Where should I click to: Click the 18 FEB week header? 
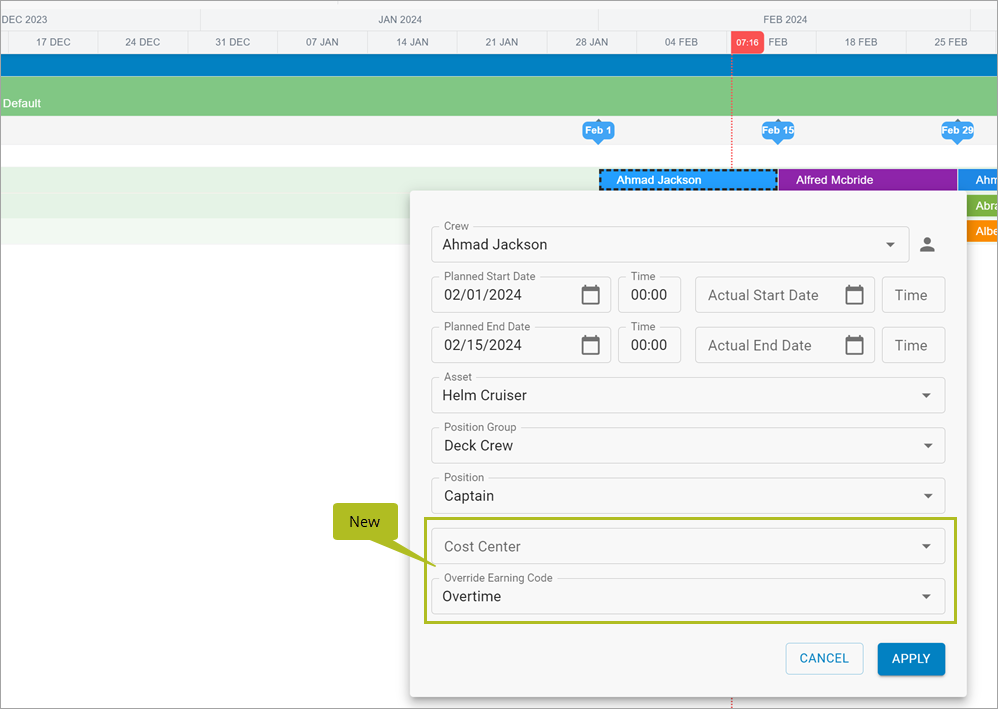861,43
